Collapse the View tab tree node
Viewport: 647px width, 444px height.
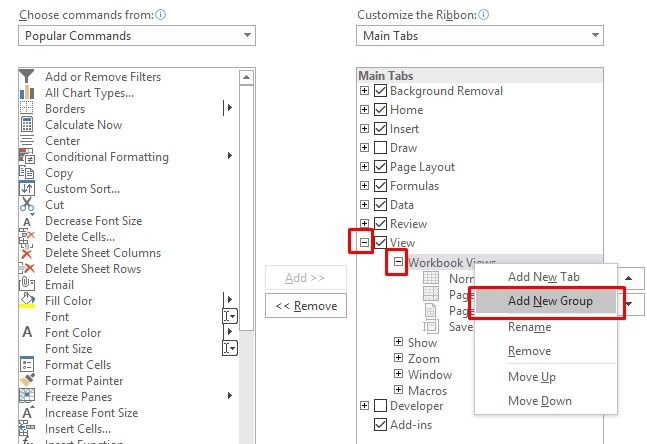click(365, 243)
